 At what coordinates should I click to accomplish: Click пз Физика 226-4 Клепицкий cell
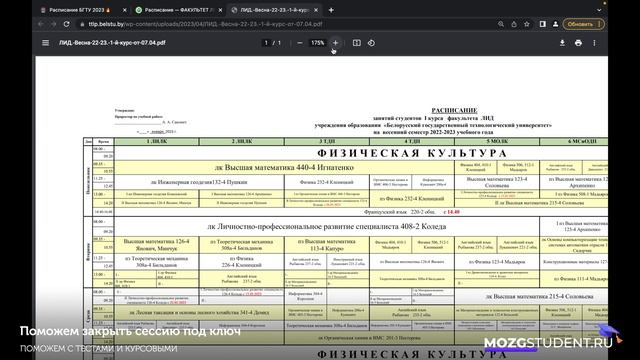(241, 262)
